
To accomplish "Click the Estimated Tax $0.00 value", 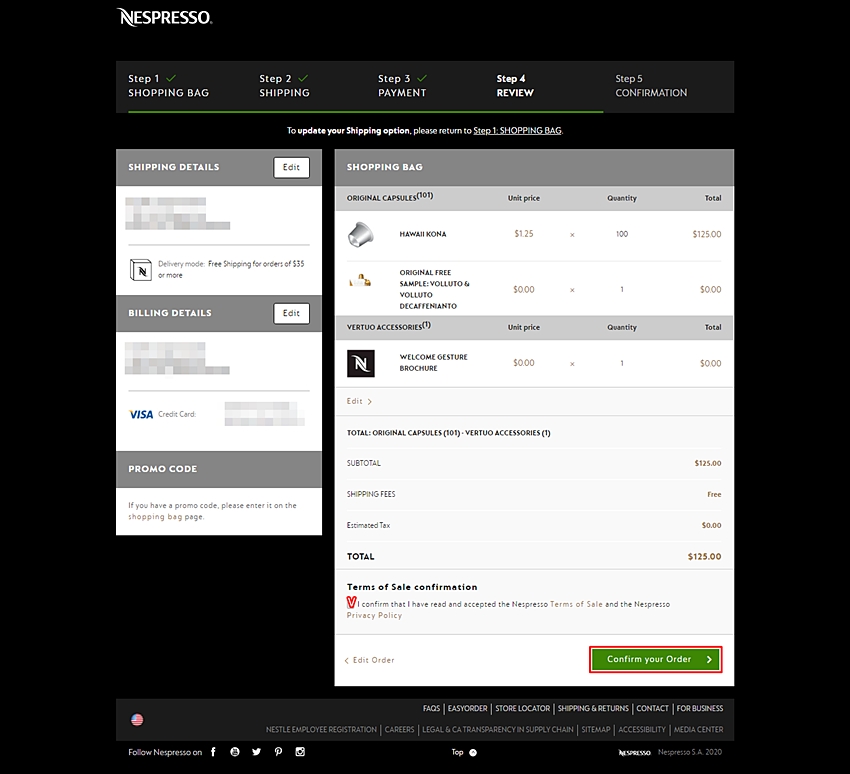I will click(x=711, y=525).
